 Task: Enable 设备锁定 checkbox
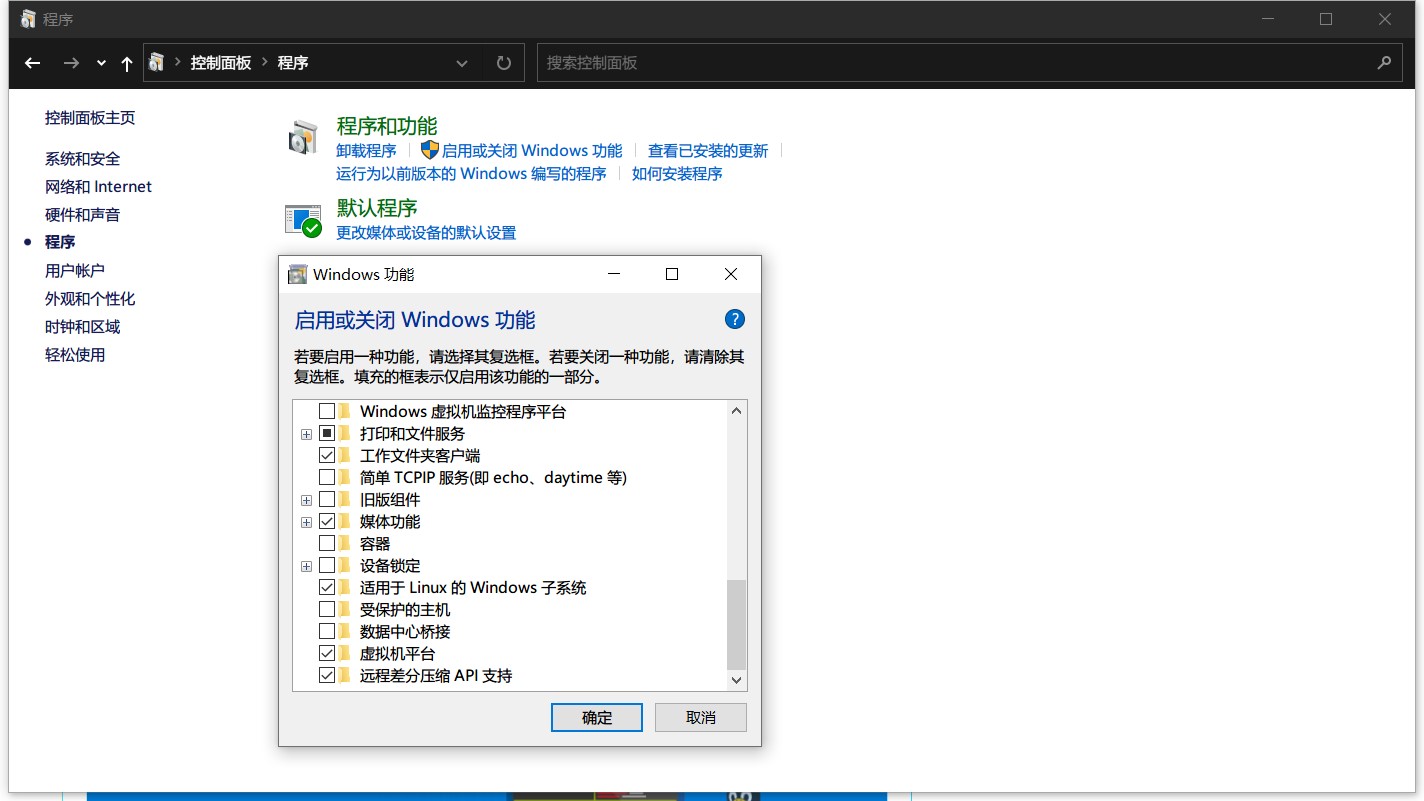click(x=327, y=565)
